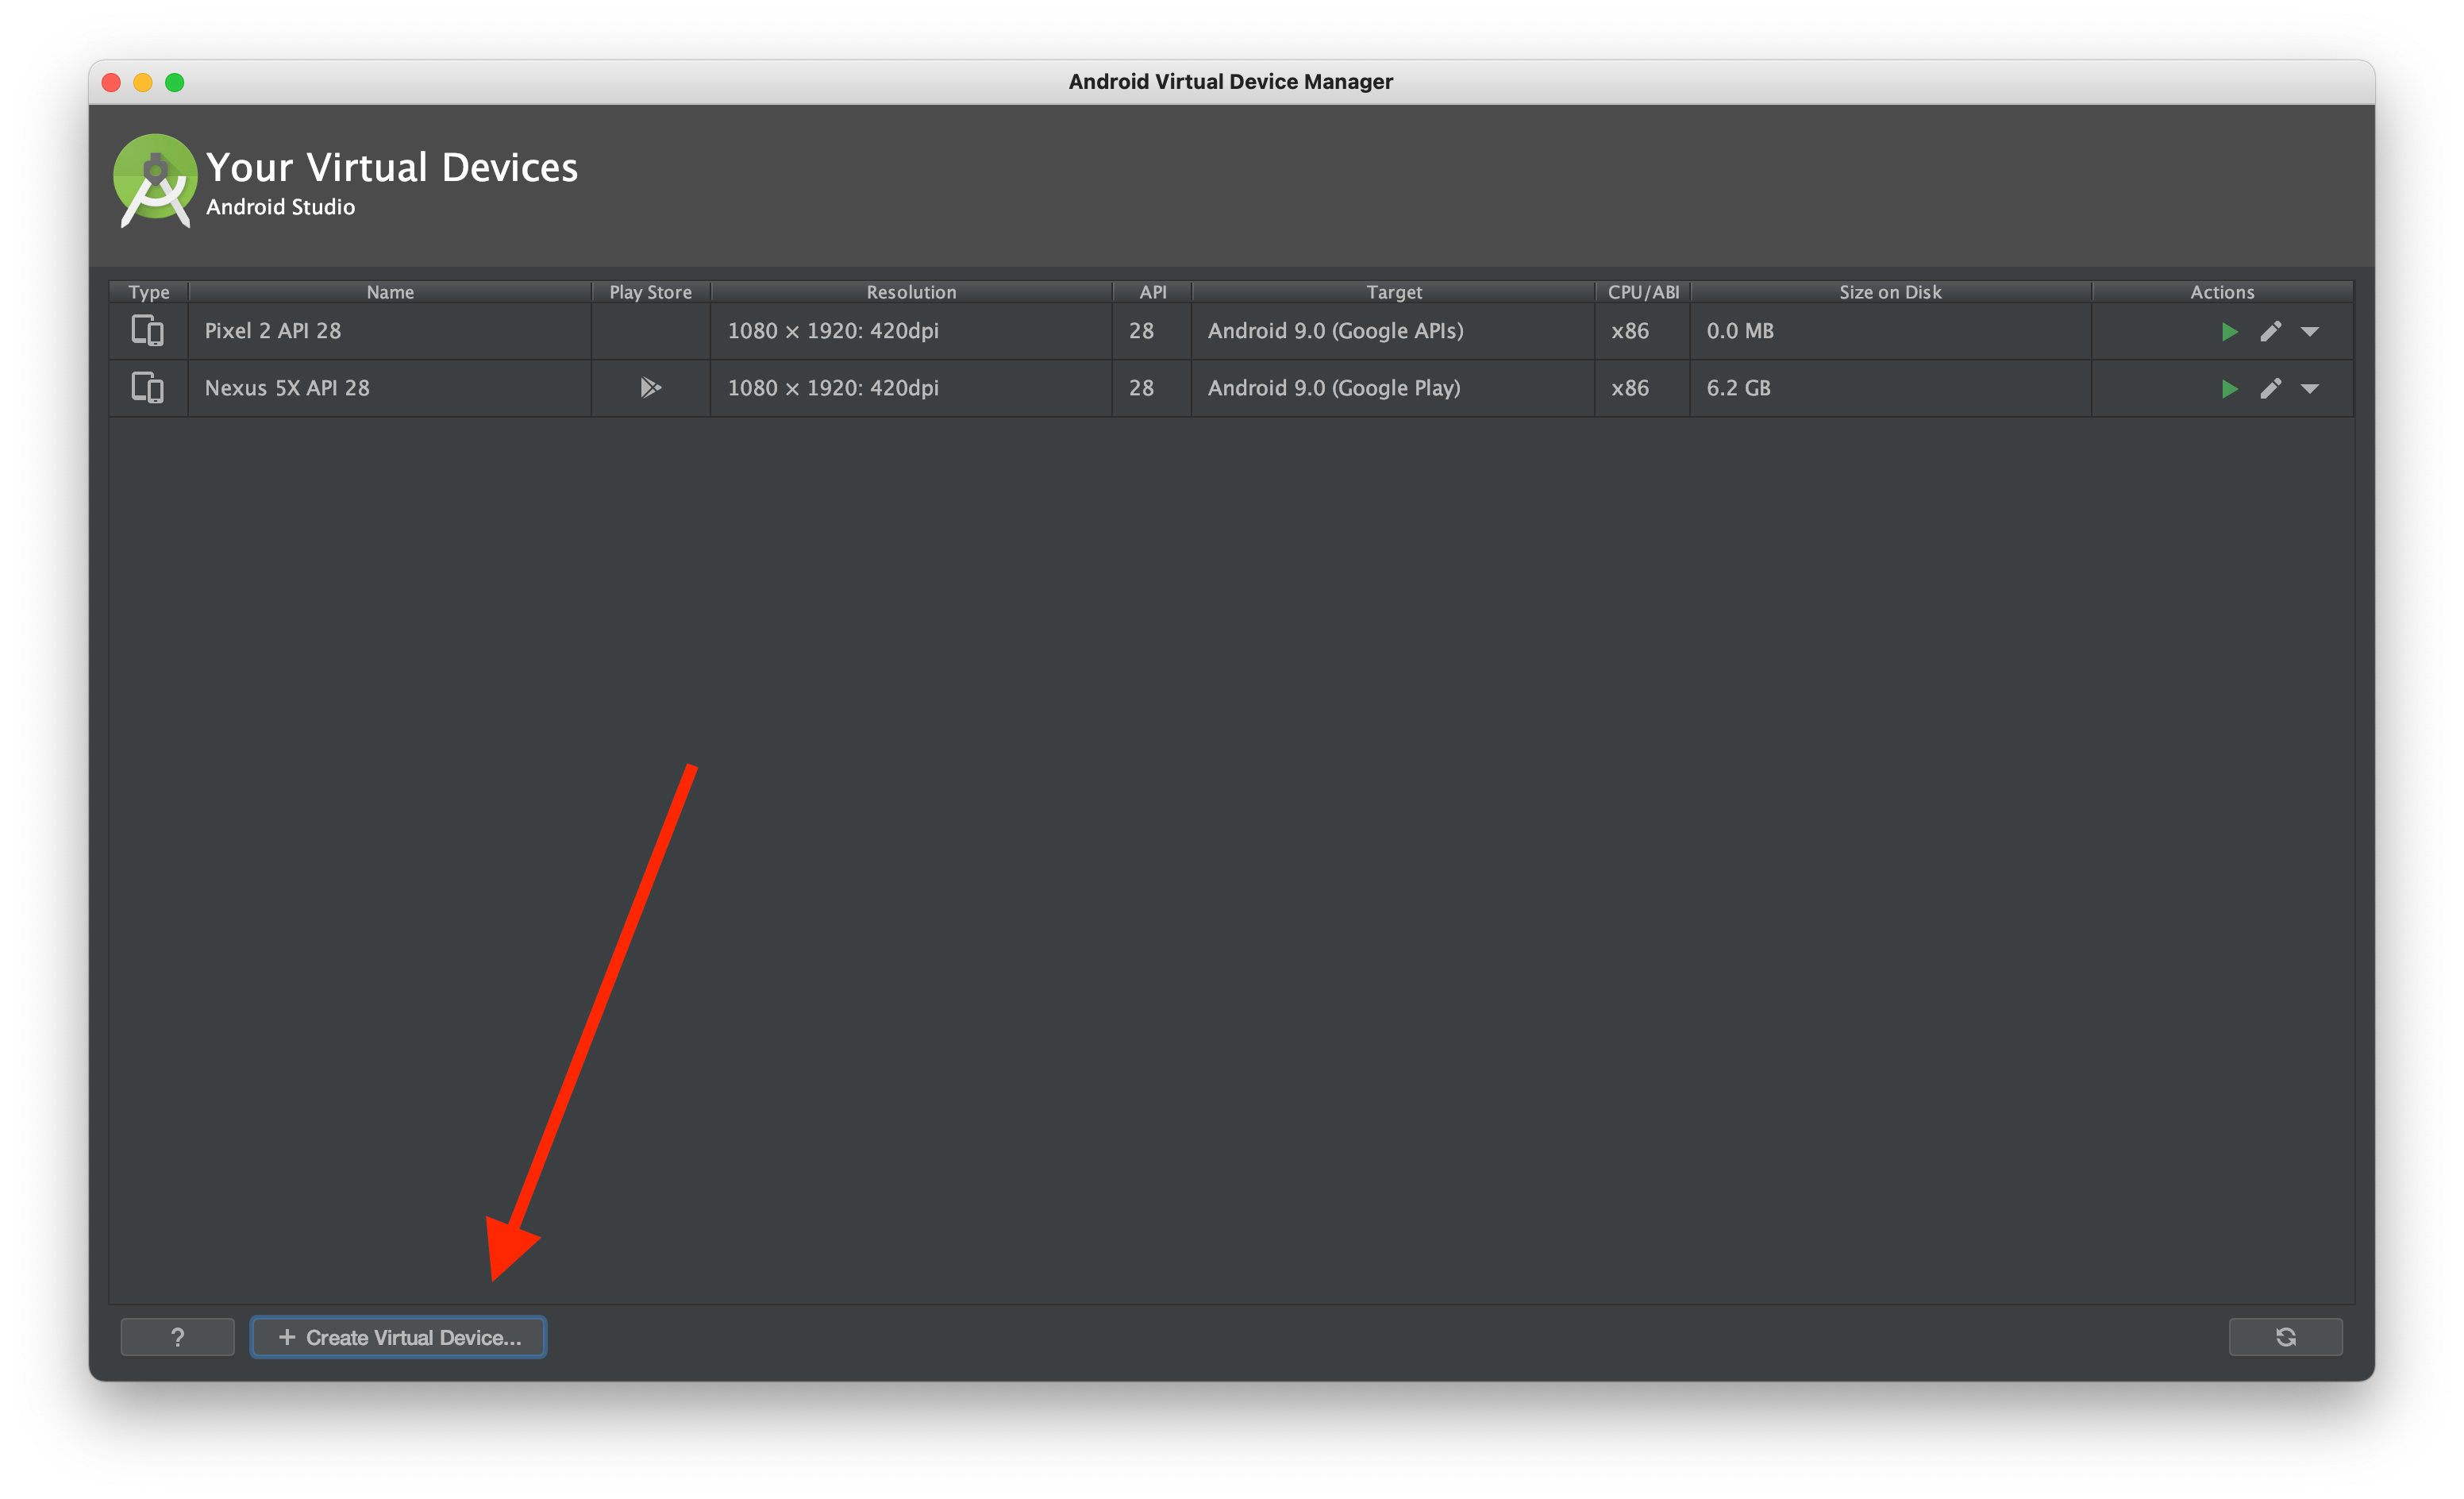Click Android 9.0 (Google Play) target cell
This screenshot has height=1499, width=2464.
coord(1393,388)
